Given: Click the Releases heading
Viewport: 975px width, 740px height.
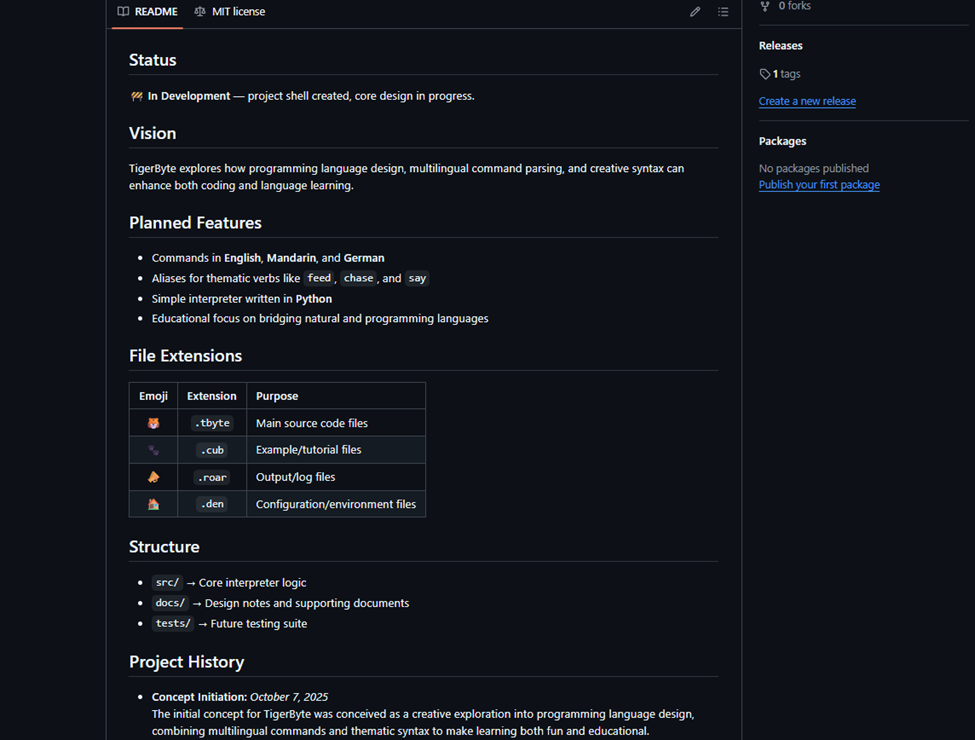Looking at the screenshot, I should click(x=780, y=46).
